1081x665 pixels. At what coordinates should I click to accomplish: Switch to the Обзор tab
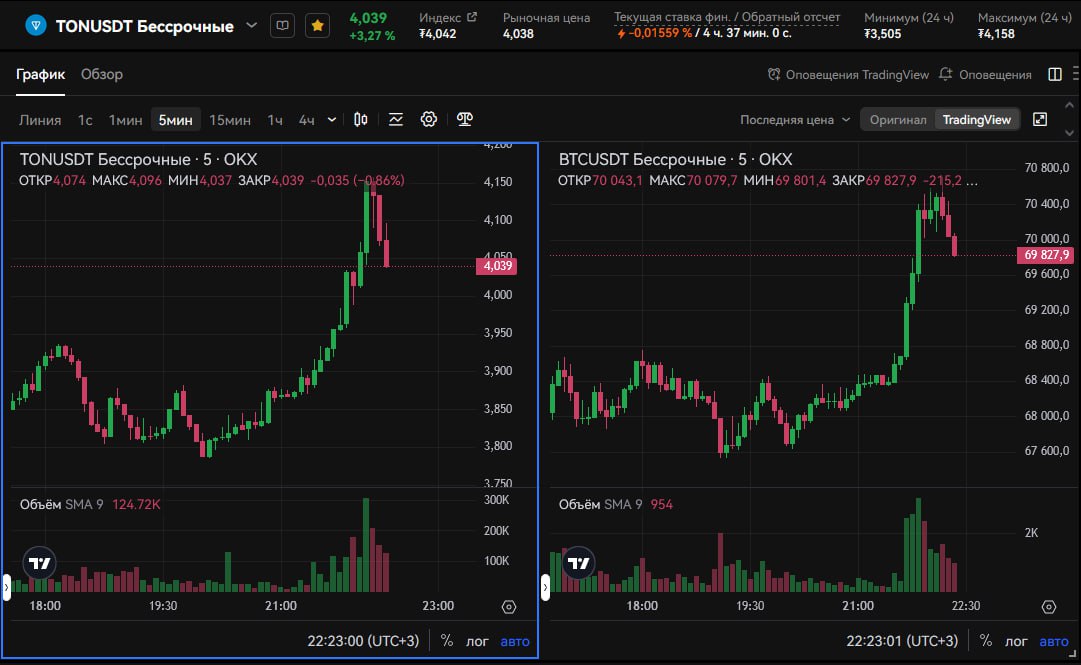pyautogui.click(x=102, y=74)
